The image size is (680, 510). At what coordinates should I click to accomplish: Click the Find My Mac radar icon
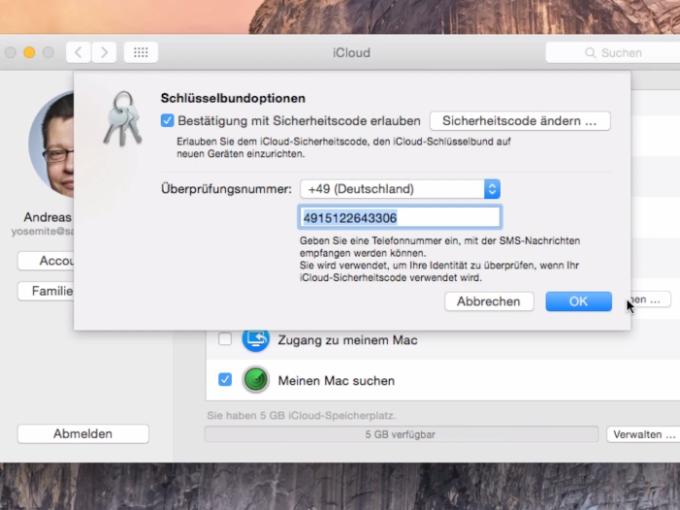(x=255, y=380)
